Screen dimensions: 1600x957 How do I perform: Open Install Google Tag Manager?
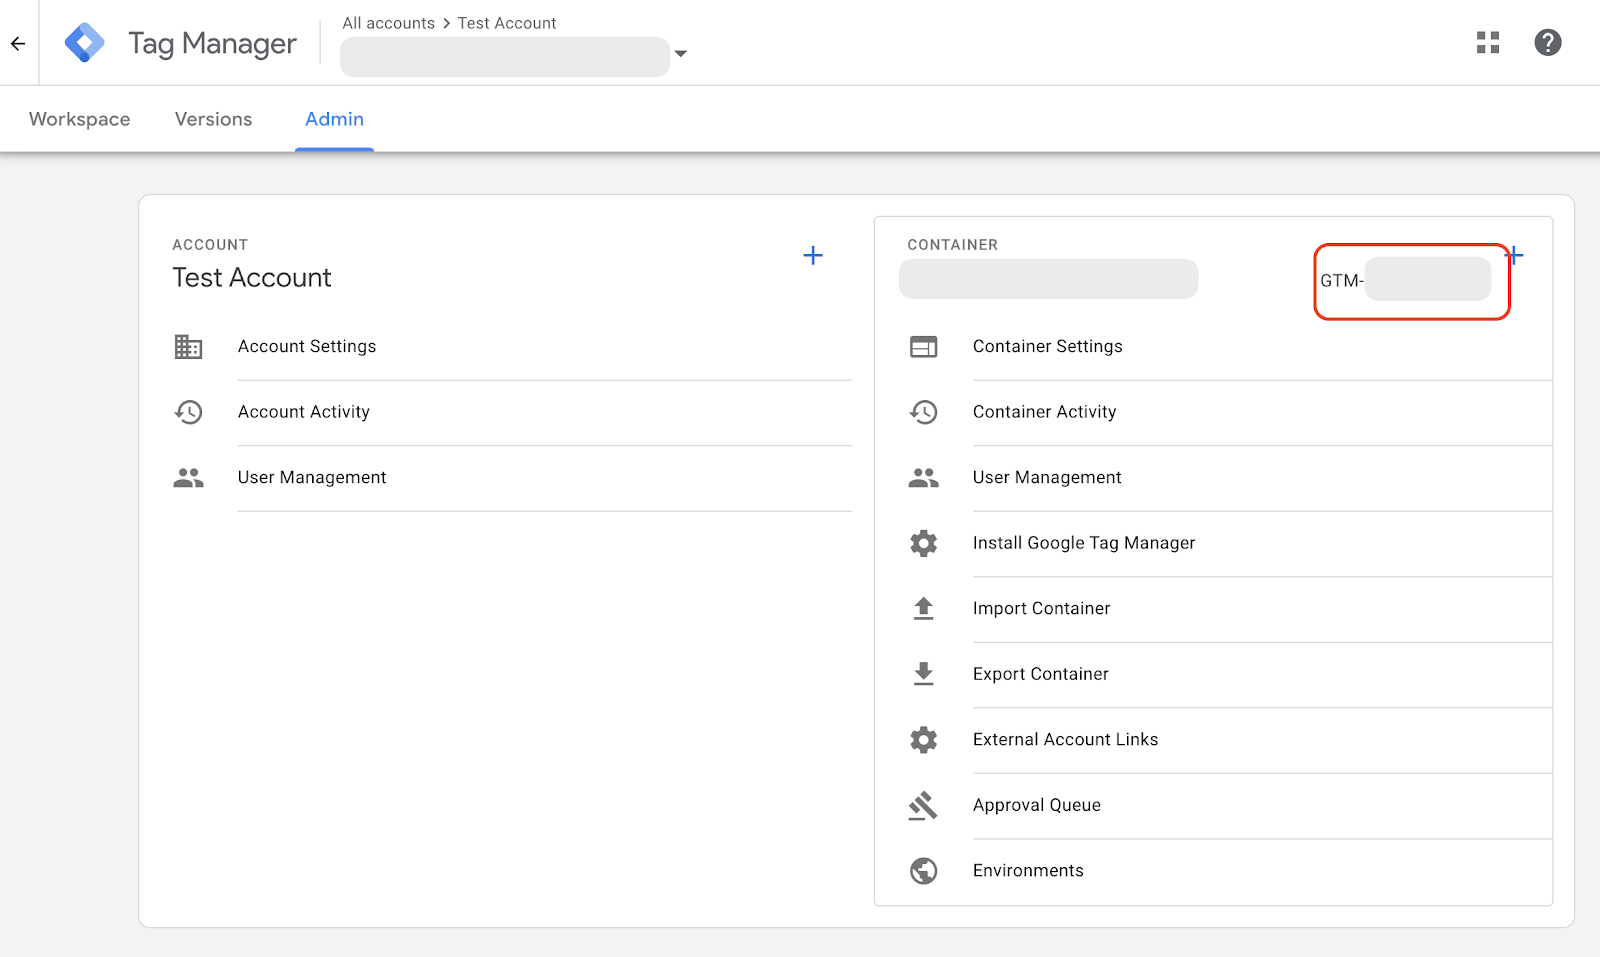(x=1084, y=543)
